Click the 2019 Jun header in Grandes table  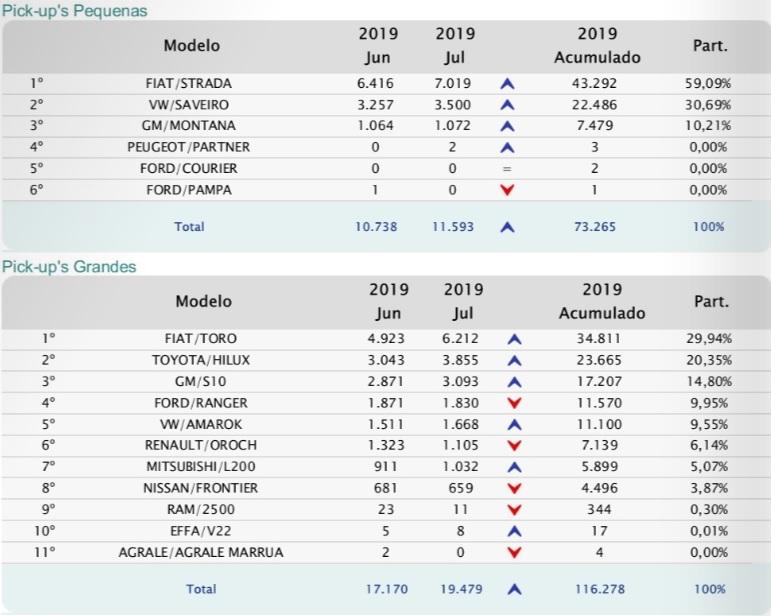coord(389,301)
